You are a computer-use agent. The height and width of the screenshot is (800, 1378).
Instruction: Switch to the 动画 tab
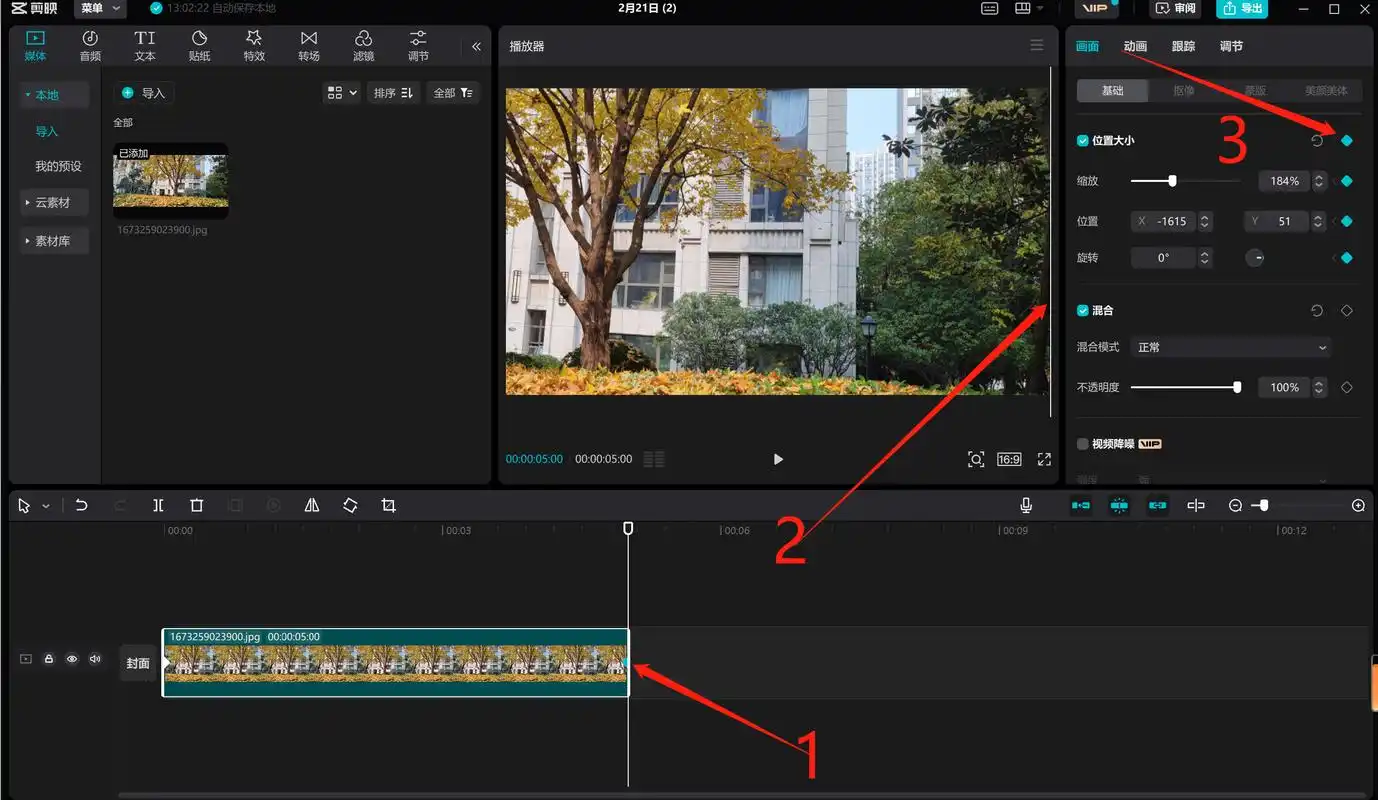(1135, 46)
